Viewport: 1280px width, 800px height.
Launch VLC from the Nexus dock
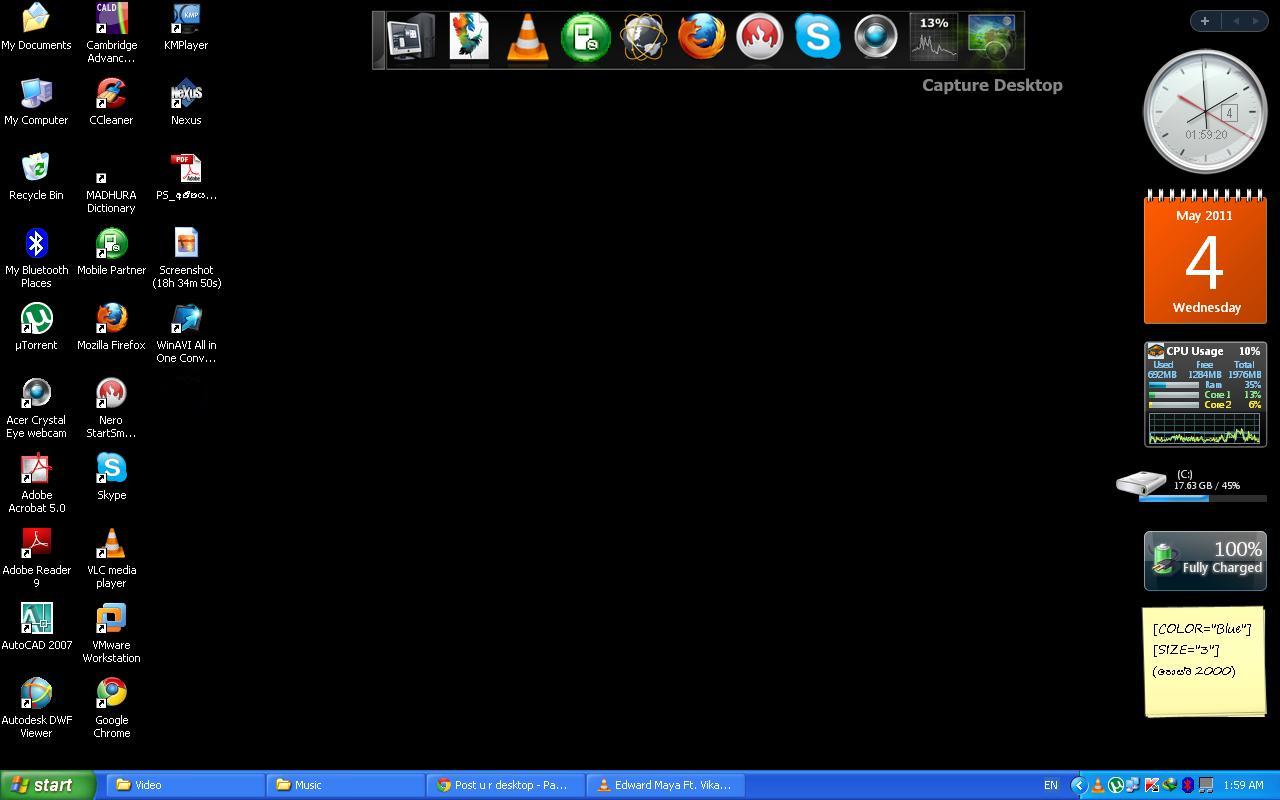point(527,37)
